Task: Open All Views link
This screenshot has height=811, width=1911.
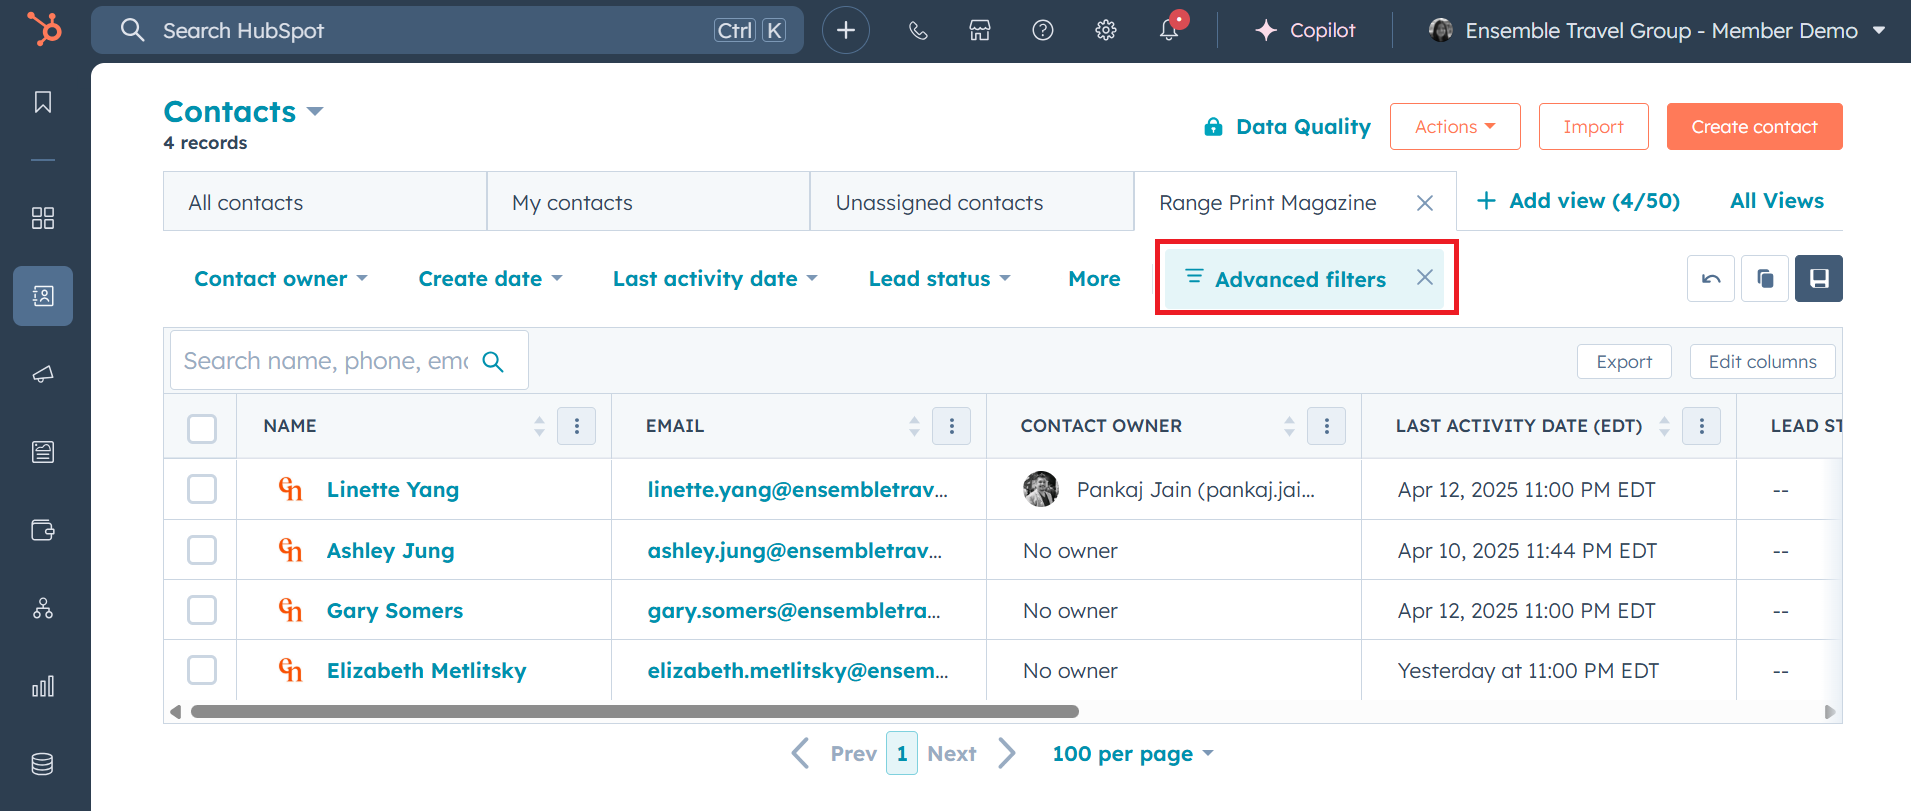Action: (x=1777, y=201)
